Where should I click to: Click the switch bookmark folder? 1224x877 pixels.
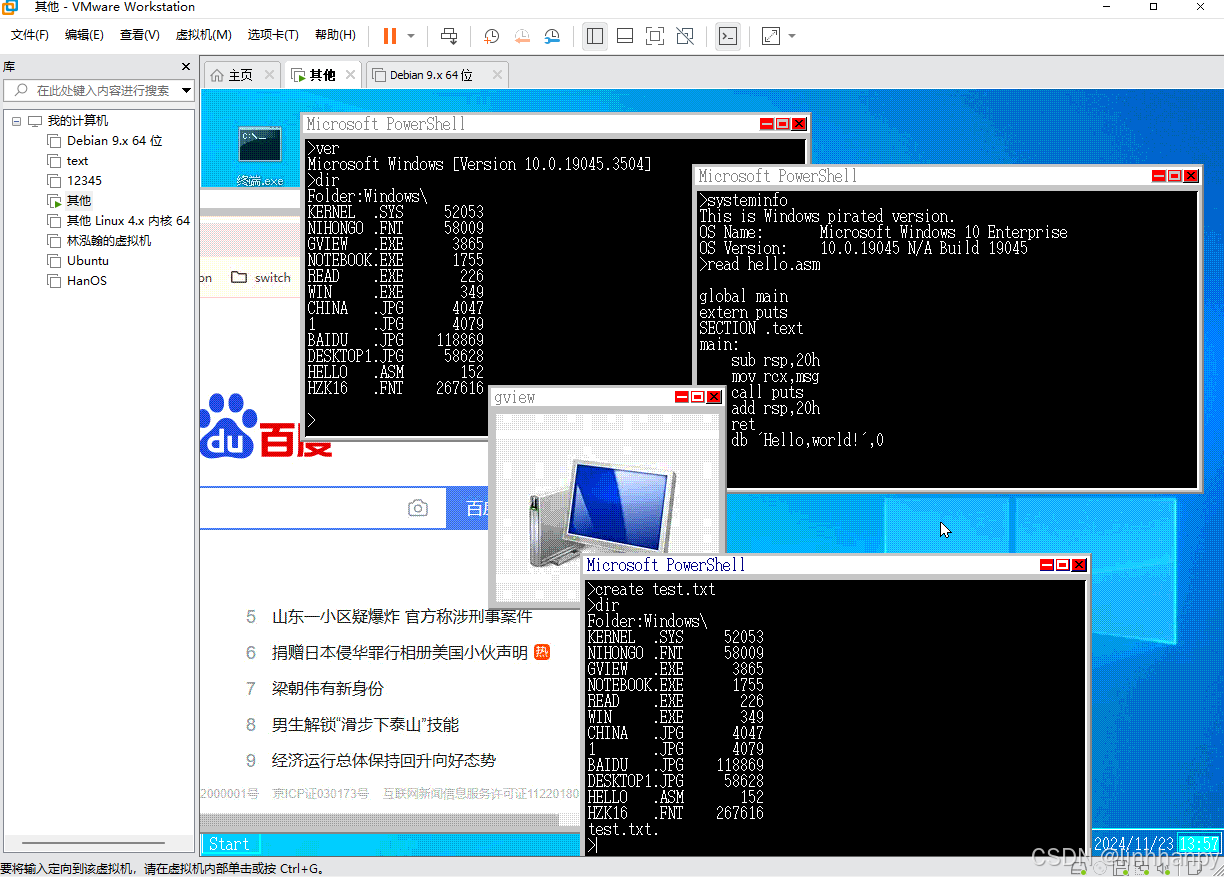pyautogui.click(x=261, y=278)
